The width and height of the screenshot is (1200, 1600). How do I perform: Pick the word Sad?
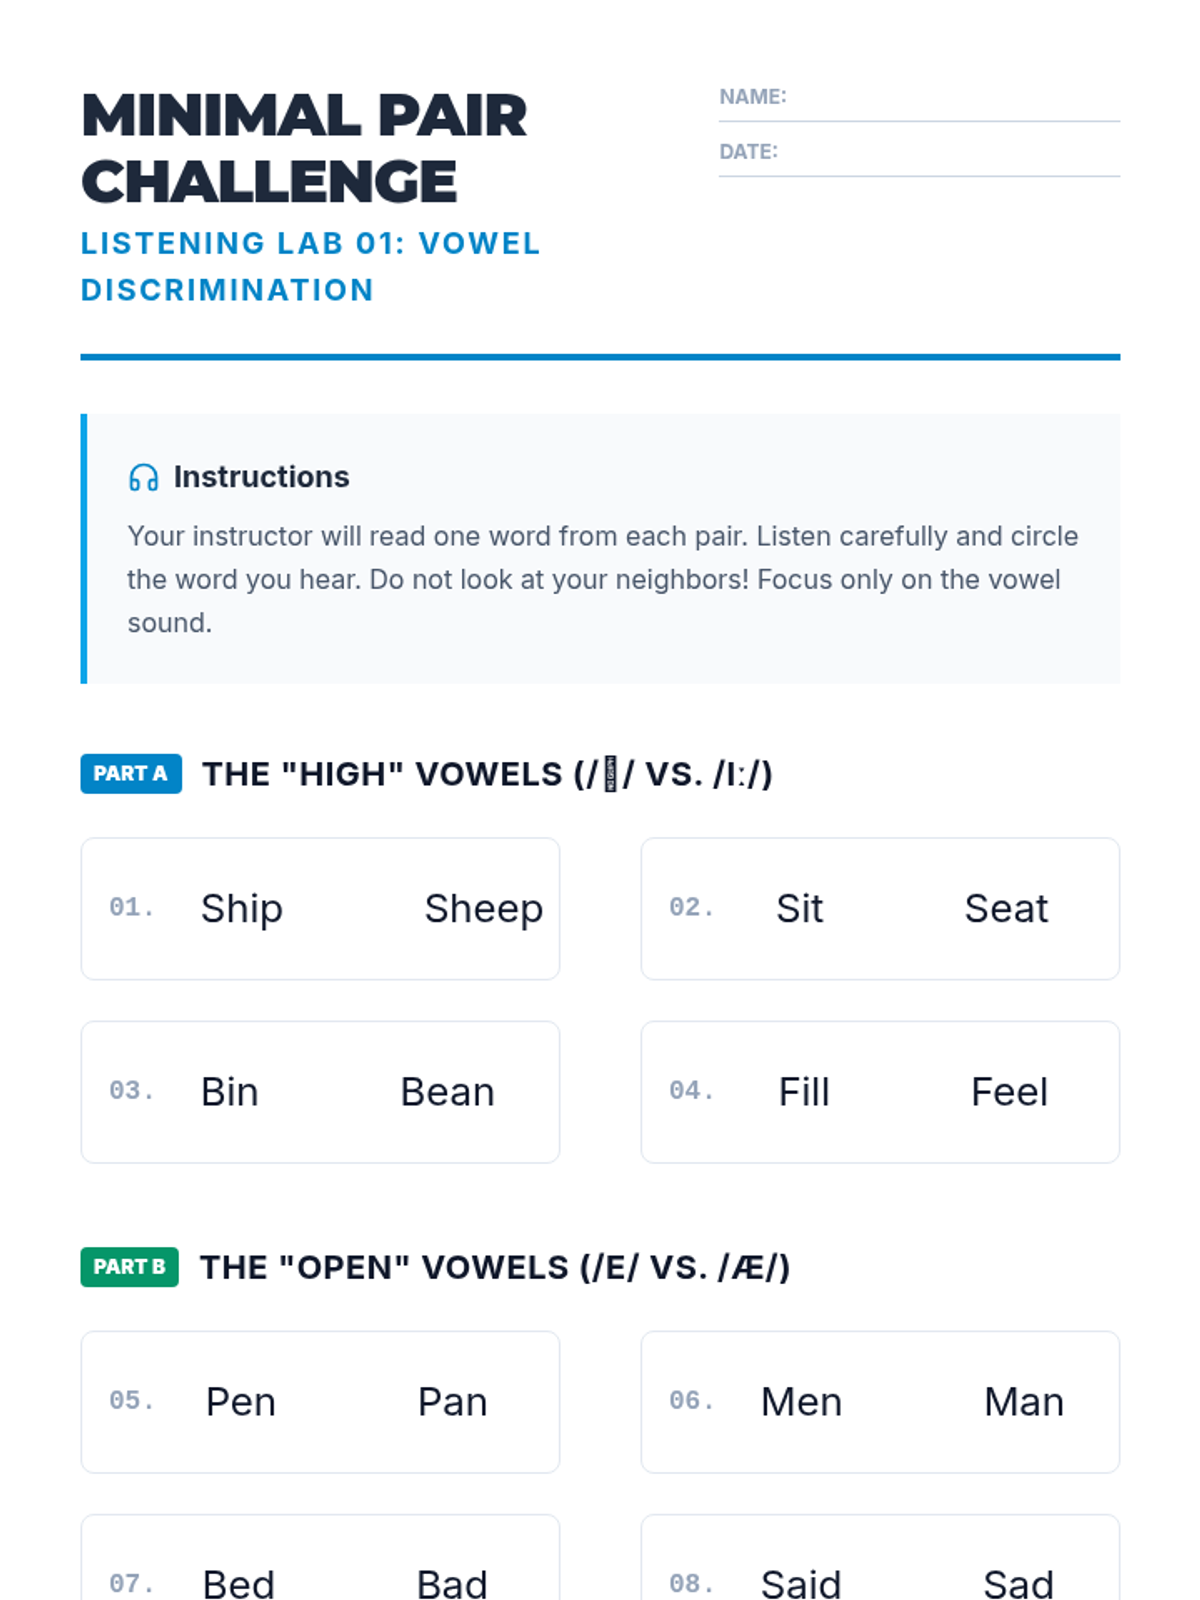point(1018,1584)
